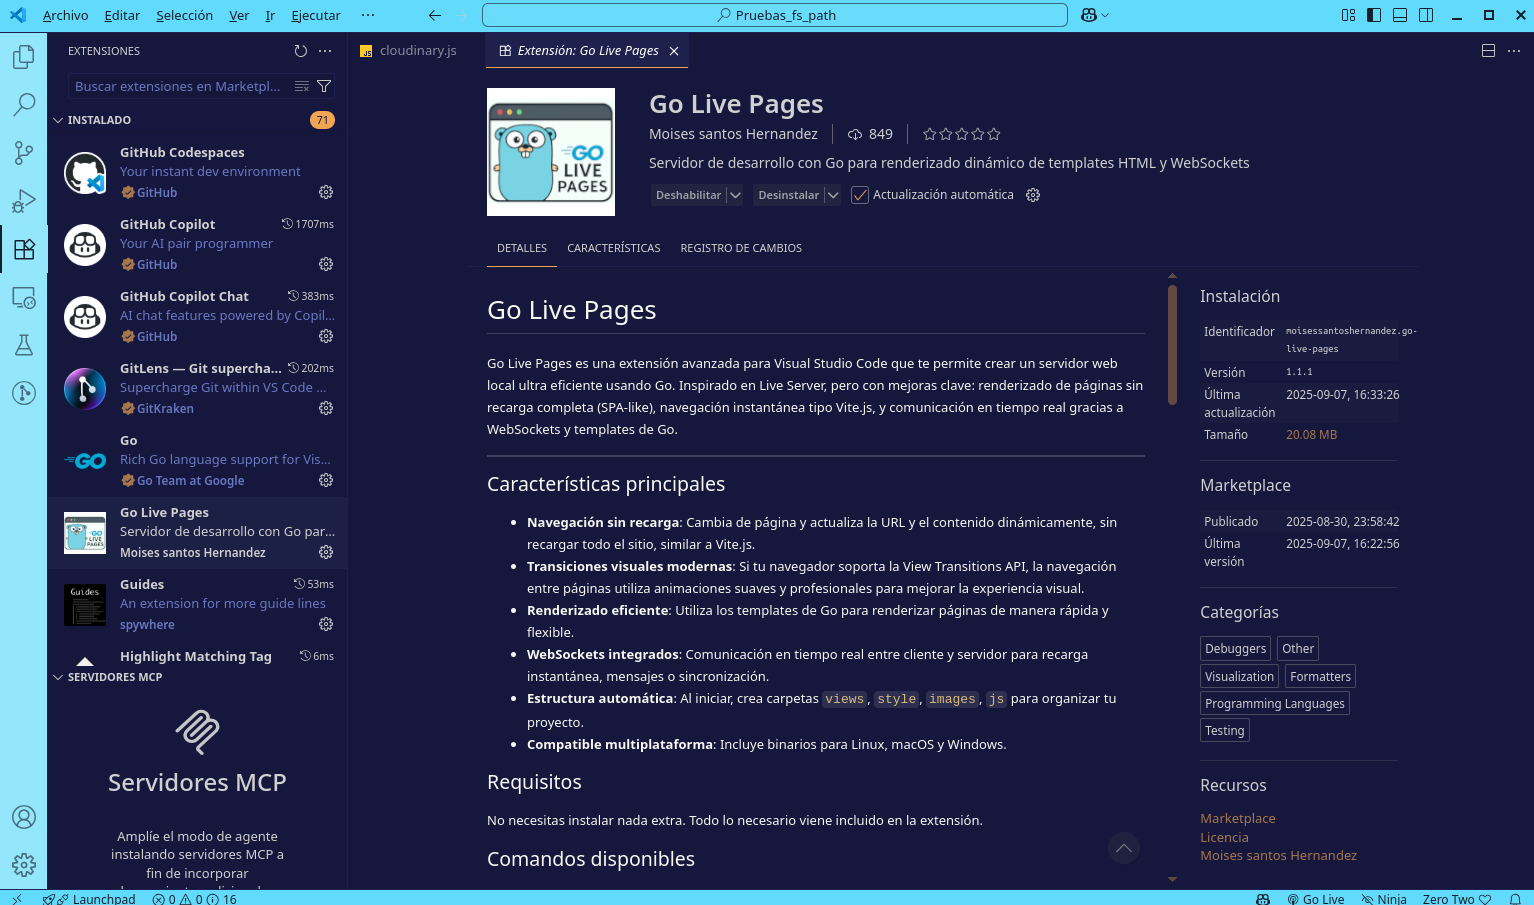Open more actions in Extensions header
The width and height of the screenshot is (1534, 905).
coord(325,51)
